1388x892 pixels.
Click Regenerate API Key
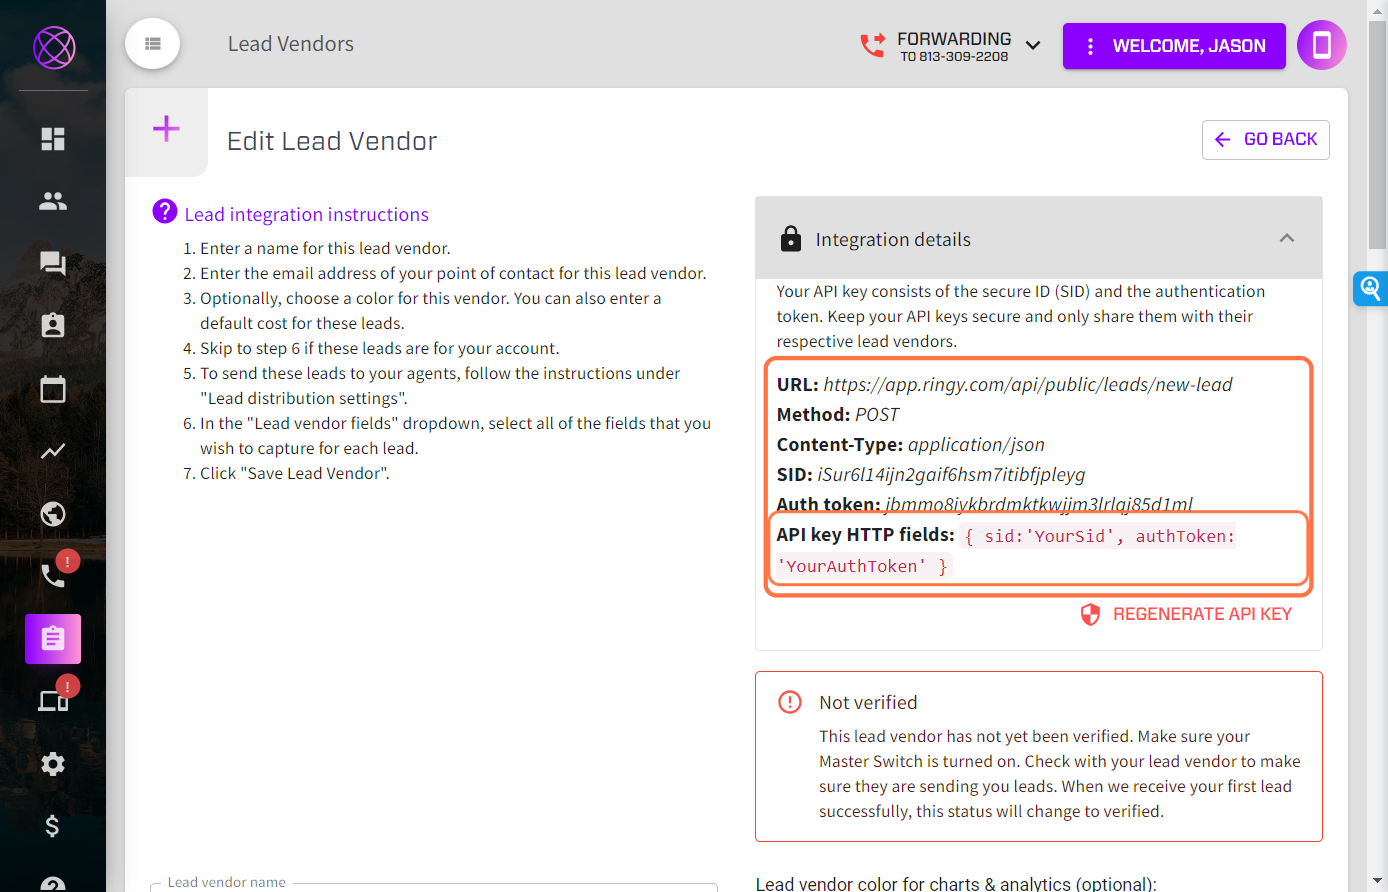coord(1187,614)
